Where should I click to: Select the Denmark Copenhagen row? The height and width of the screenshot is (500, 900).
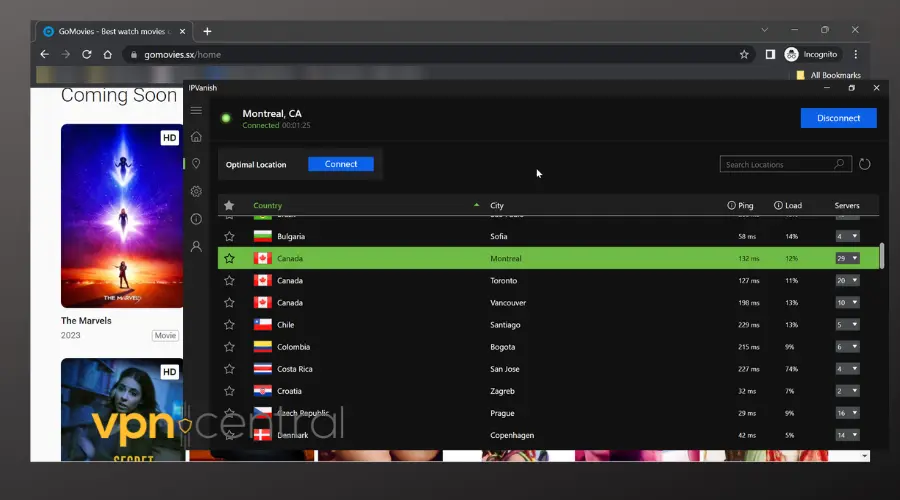(x=548, y=435)
